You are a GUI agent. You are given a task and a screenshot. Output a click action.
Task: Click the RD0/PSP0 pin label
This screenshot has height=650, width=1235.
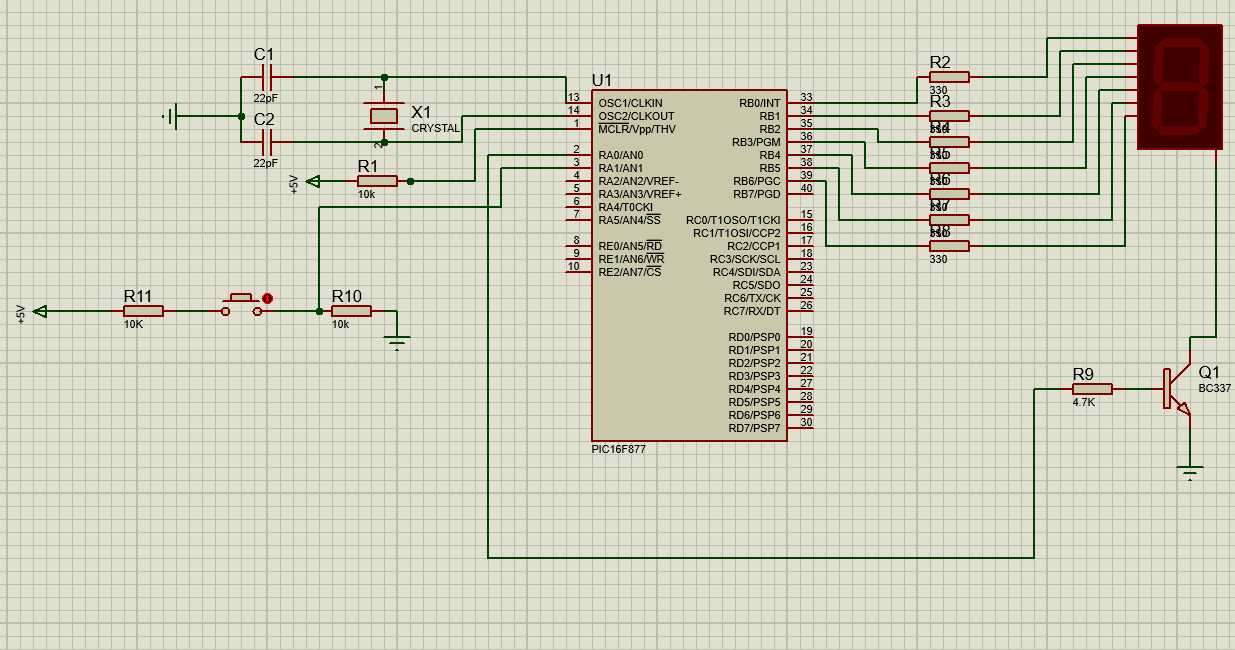(x=754, y=337)
